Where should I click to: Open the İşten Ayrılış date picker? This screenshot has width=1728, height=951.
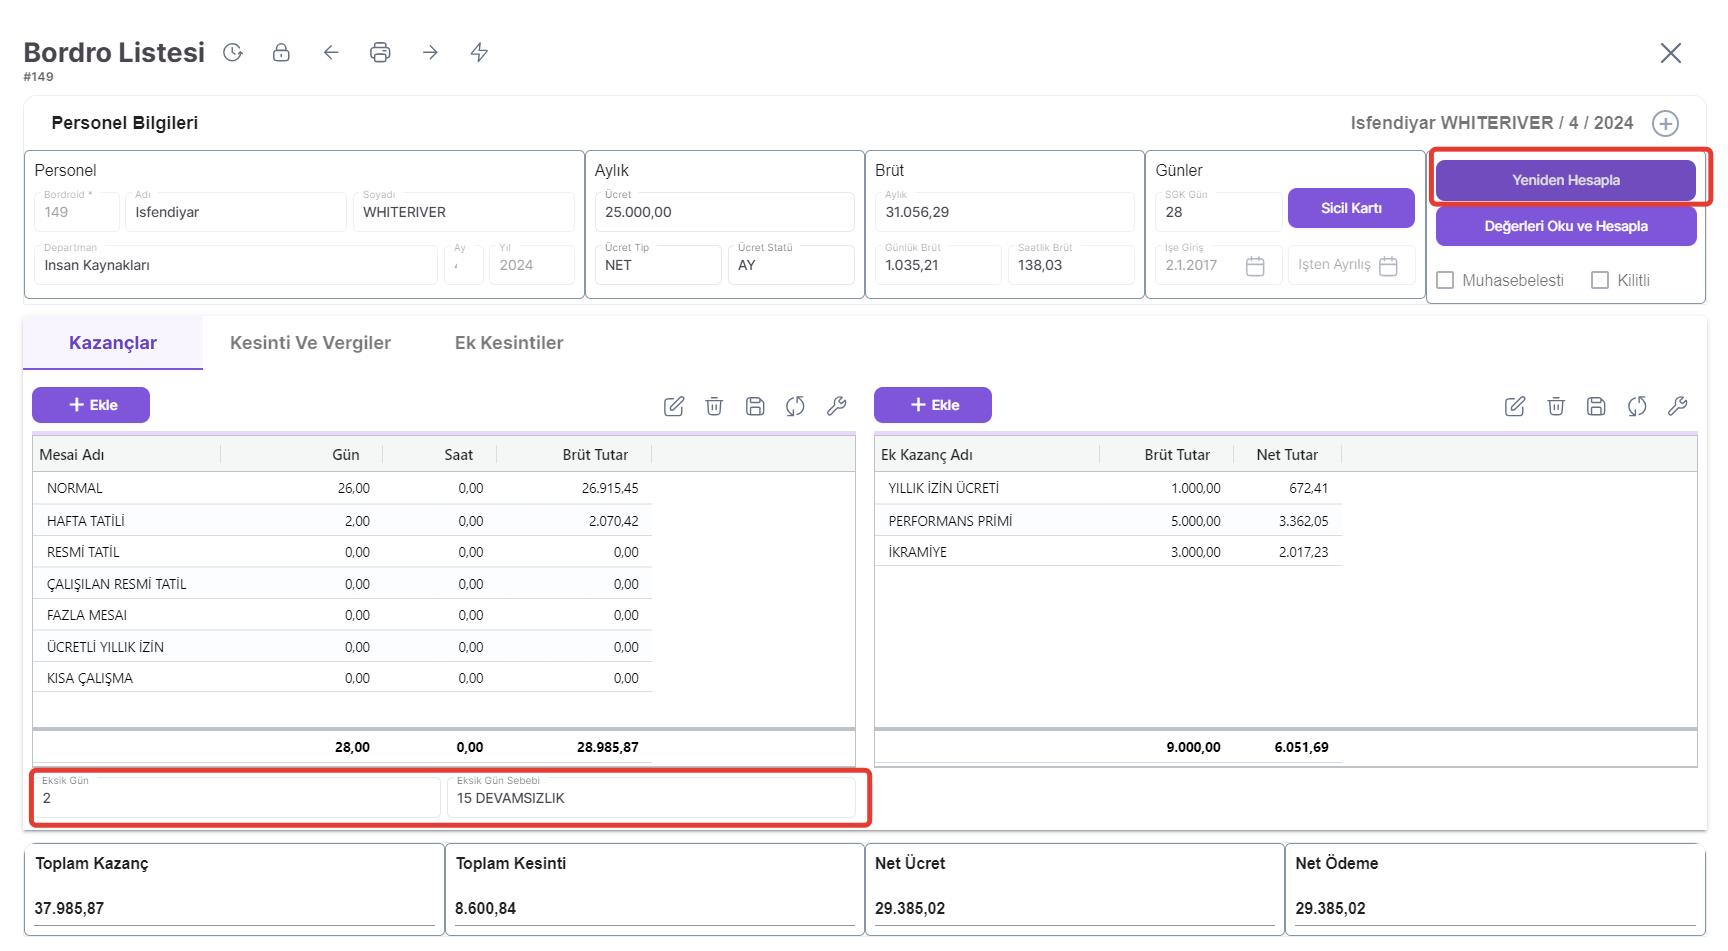coord(1388,266)
